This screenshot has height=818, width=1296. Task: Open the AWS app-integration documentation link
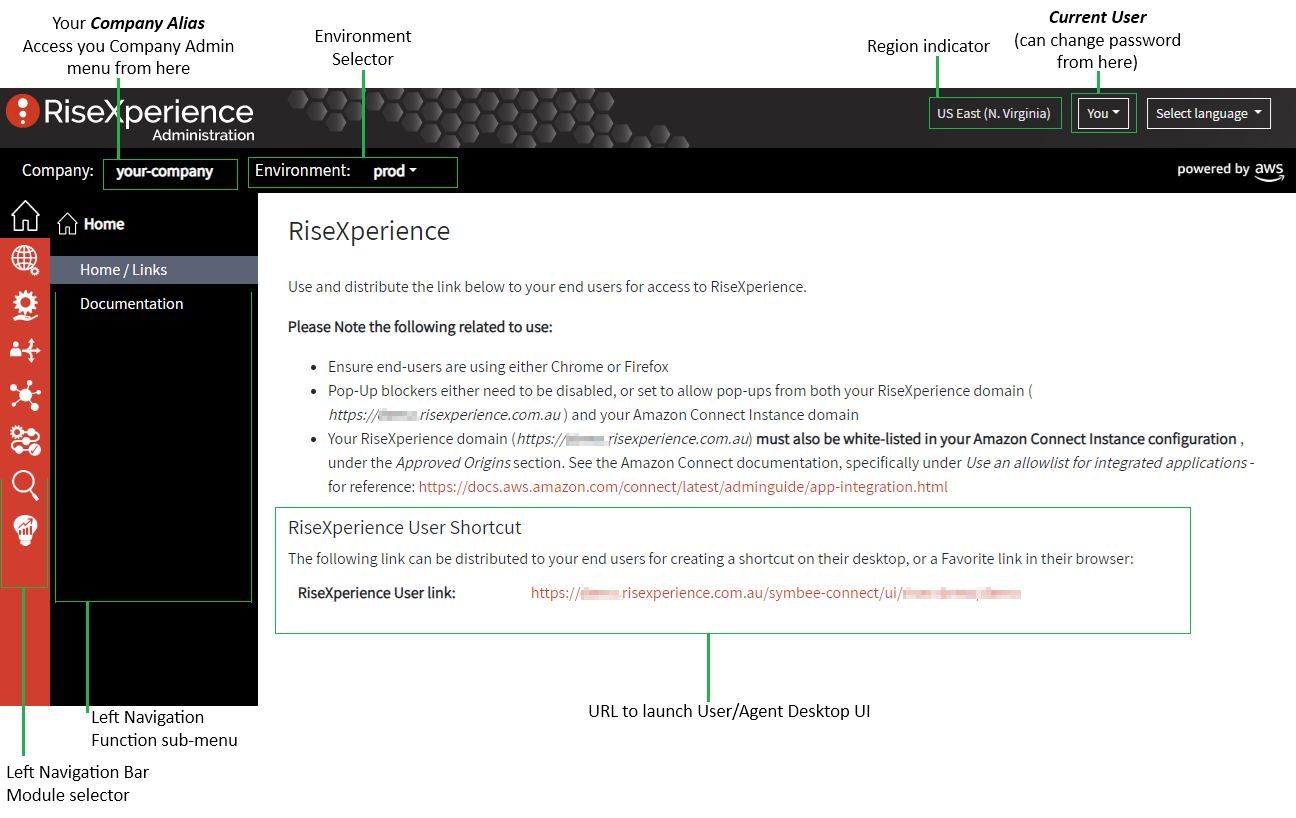point(683,487)
